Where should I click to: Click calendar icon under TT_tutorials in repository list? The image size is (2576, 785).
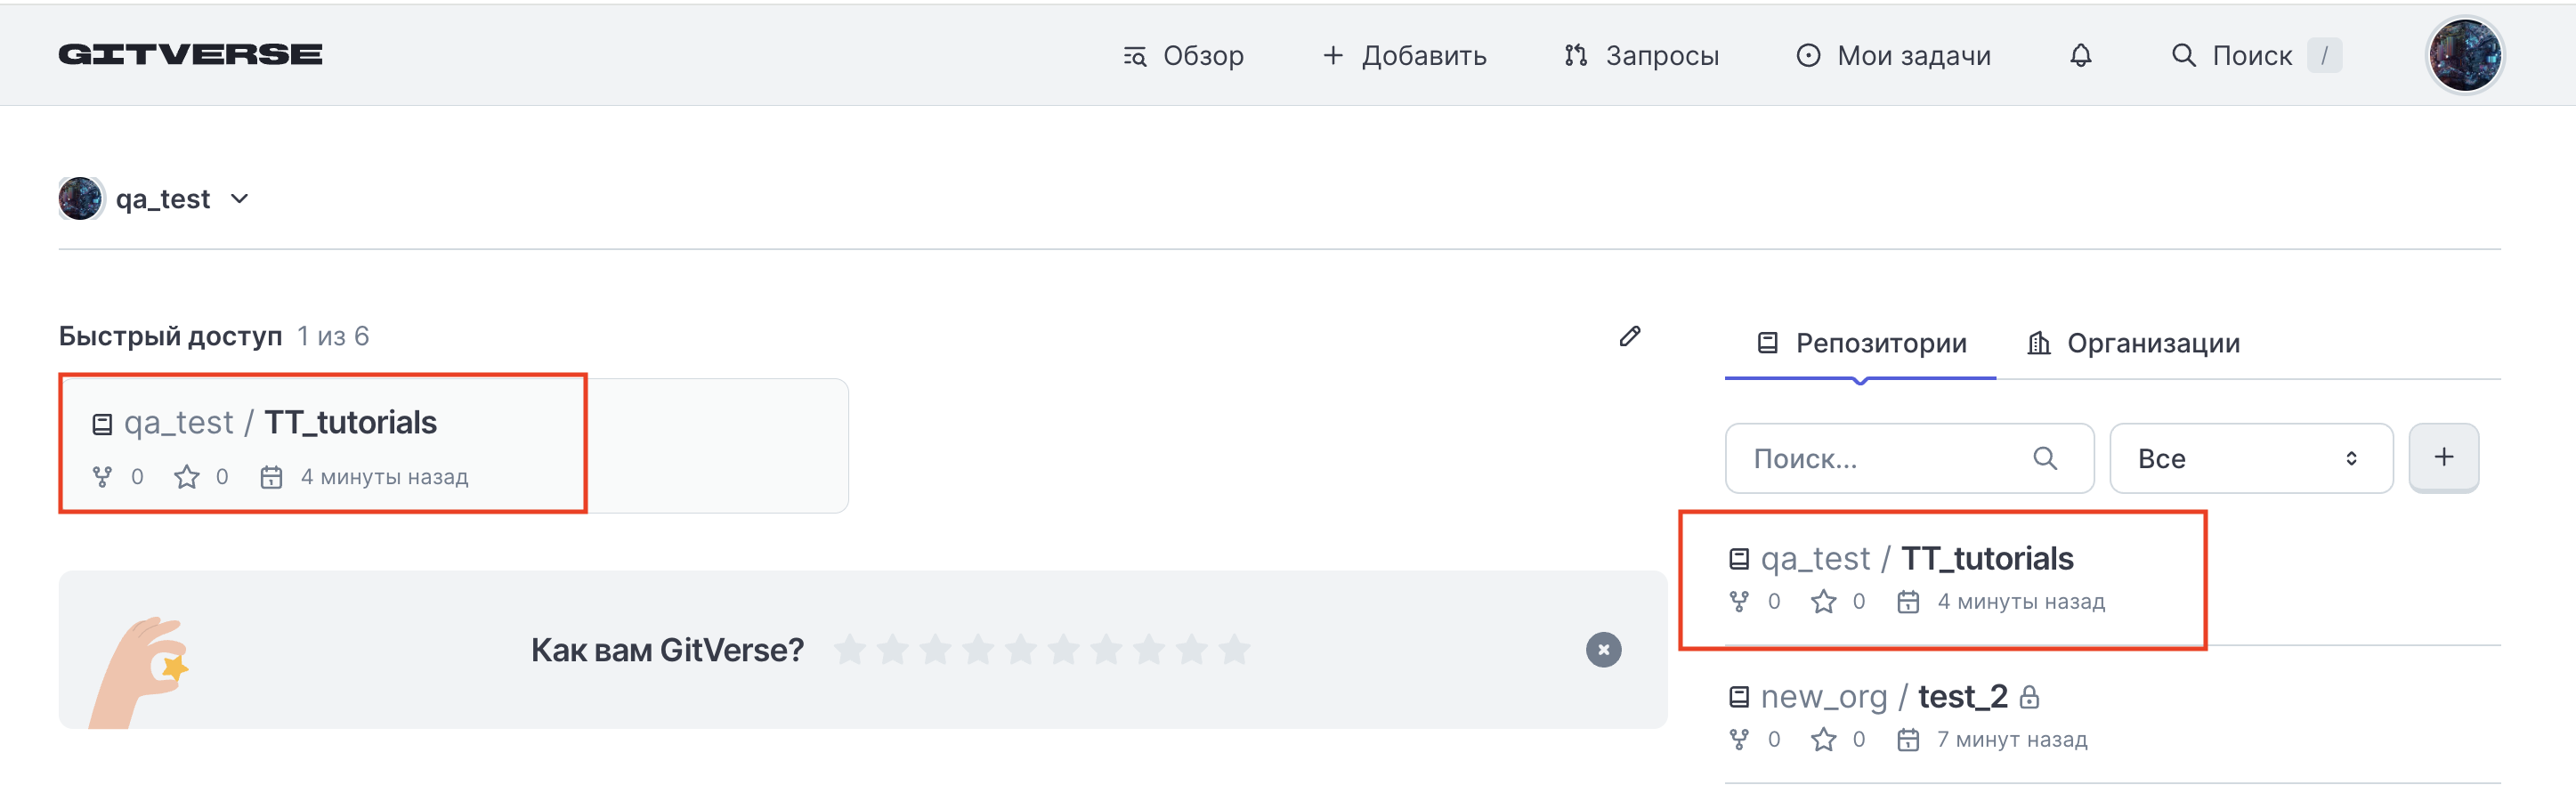click(1908, 601)
